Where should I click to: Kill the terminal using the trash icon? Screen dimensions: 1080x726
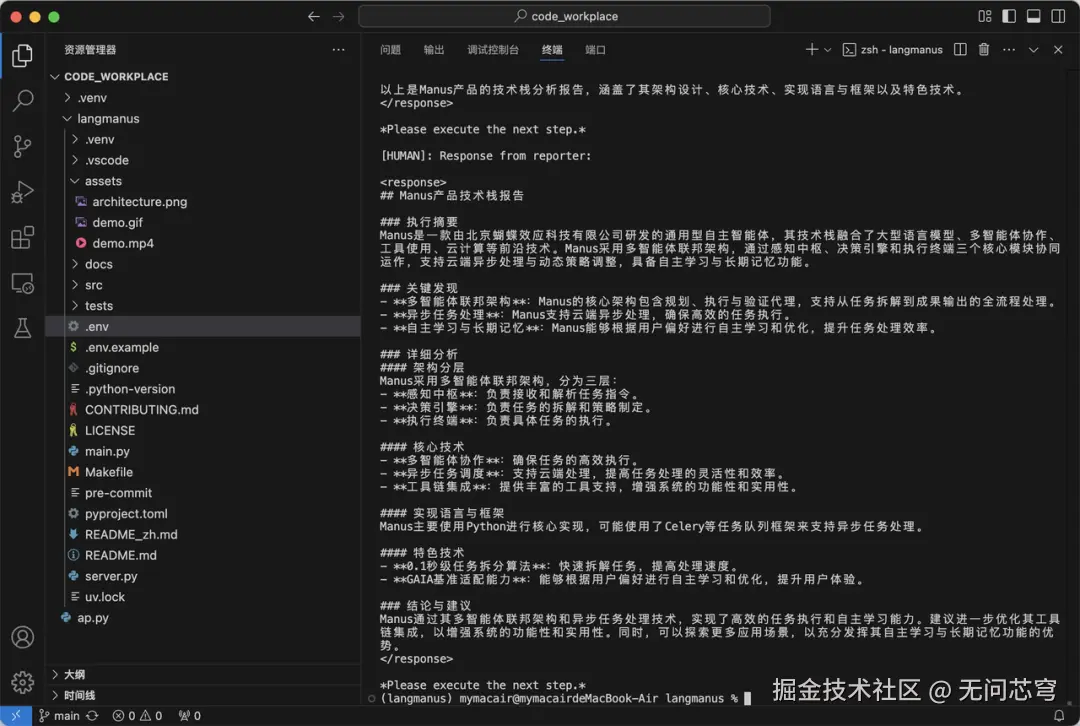click(x=985, y=49)
